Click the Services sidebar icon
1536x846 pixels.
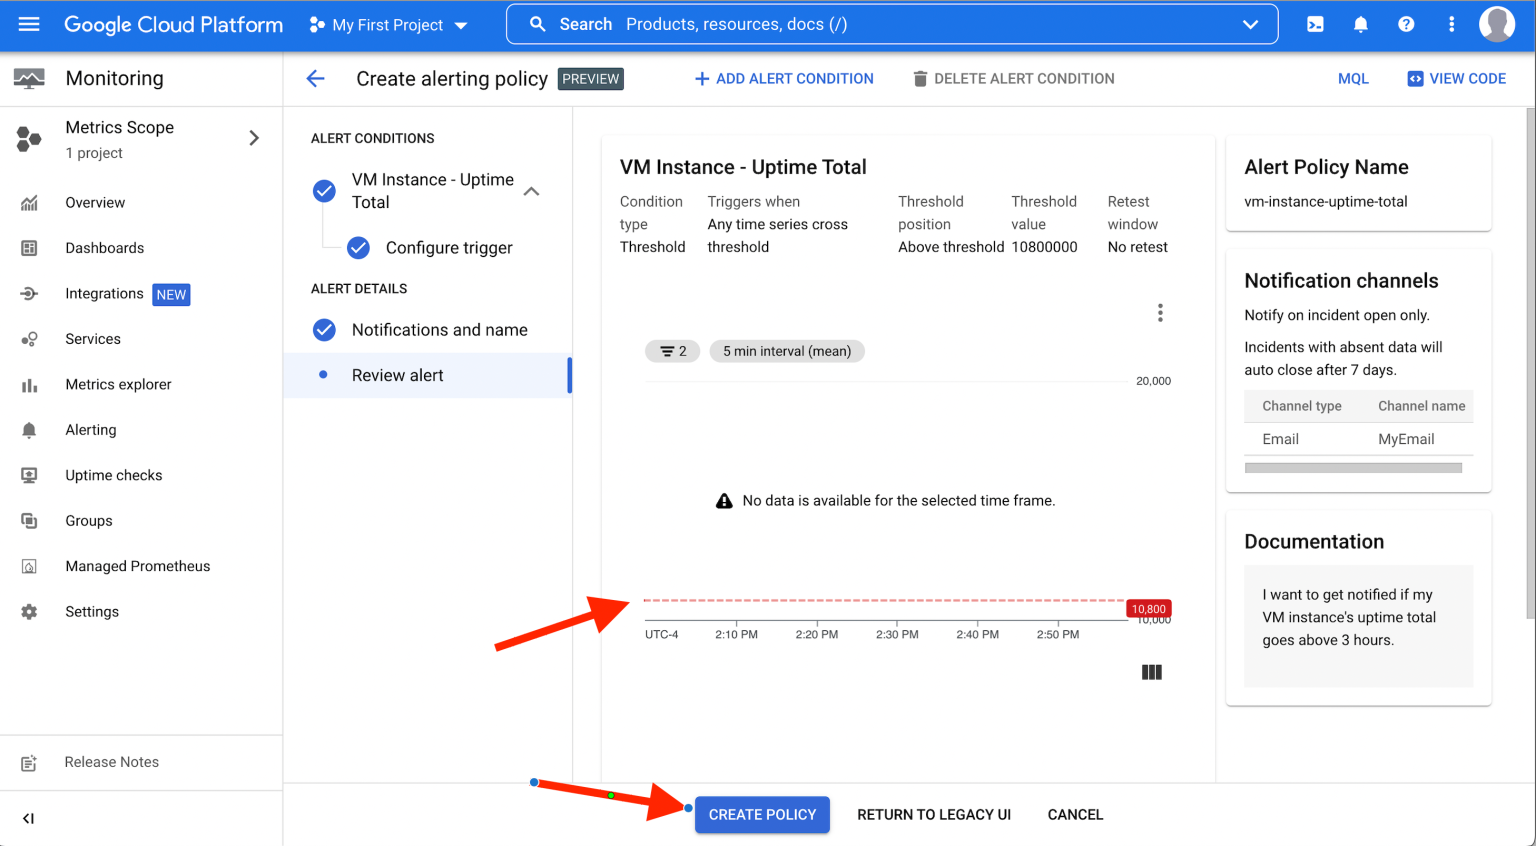coord(29,339)
